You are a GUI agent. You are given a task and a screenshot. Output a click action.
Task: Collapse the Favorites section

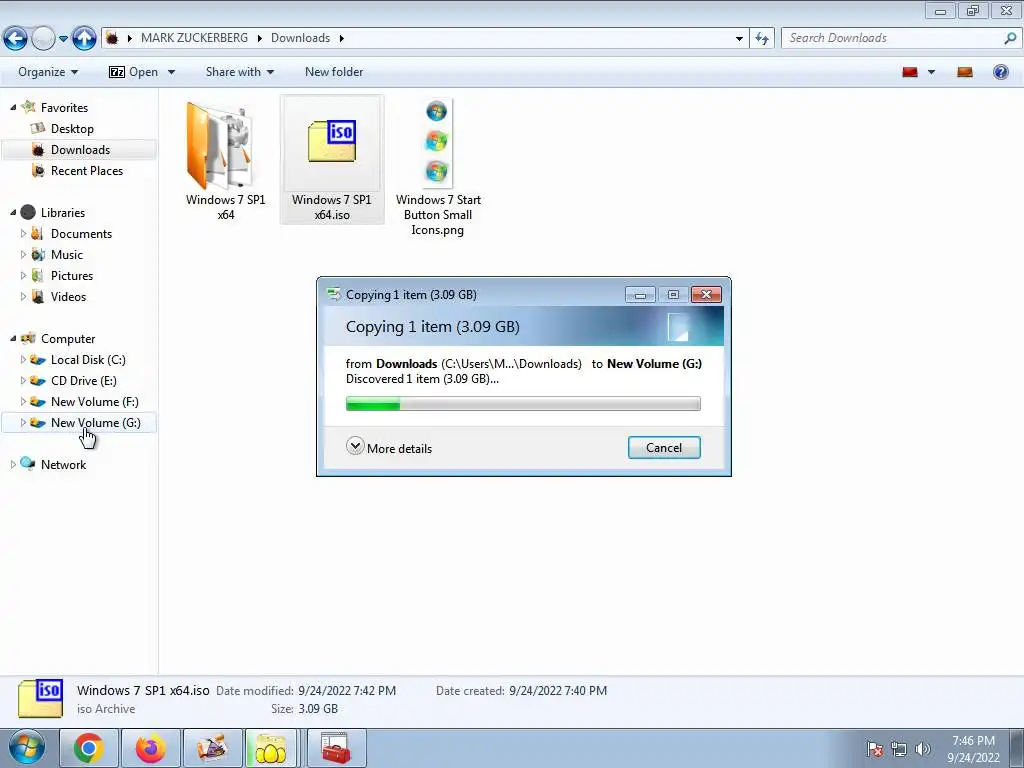tap(13, 108)
